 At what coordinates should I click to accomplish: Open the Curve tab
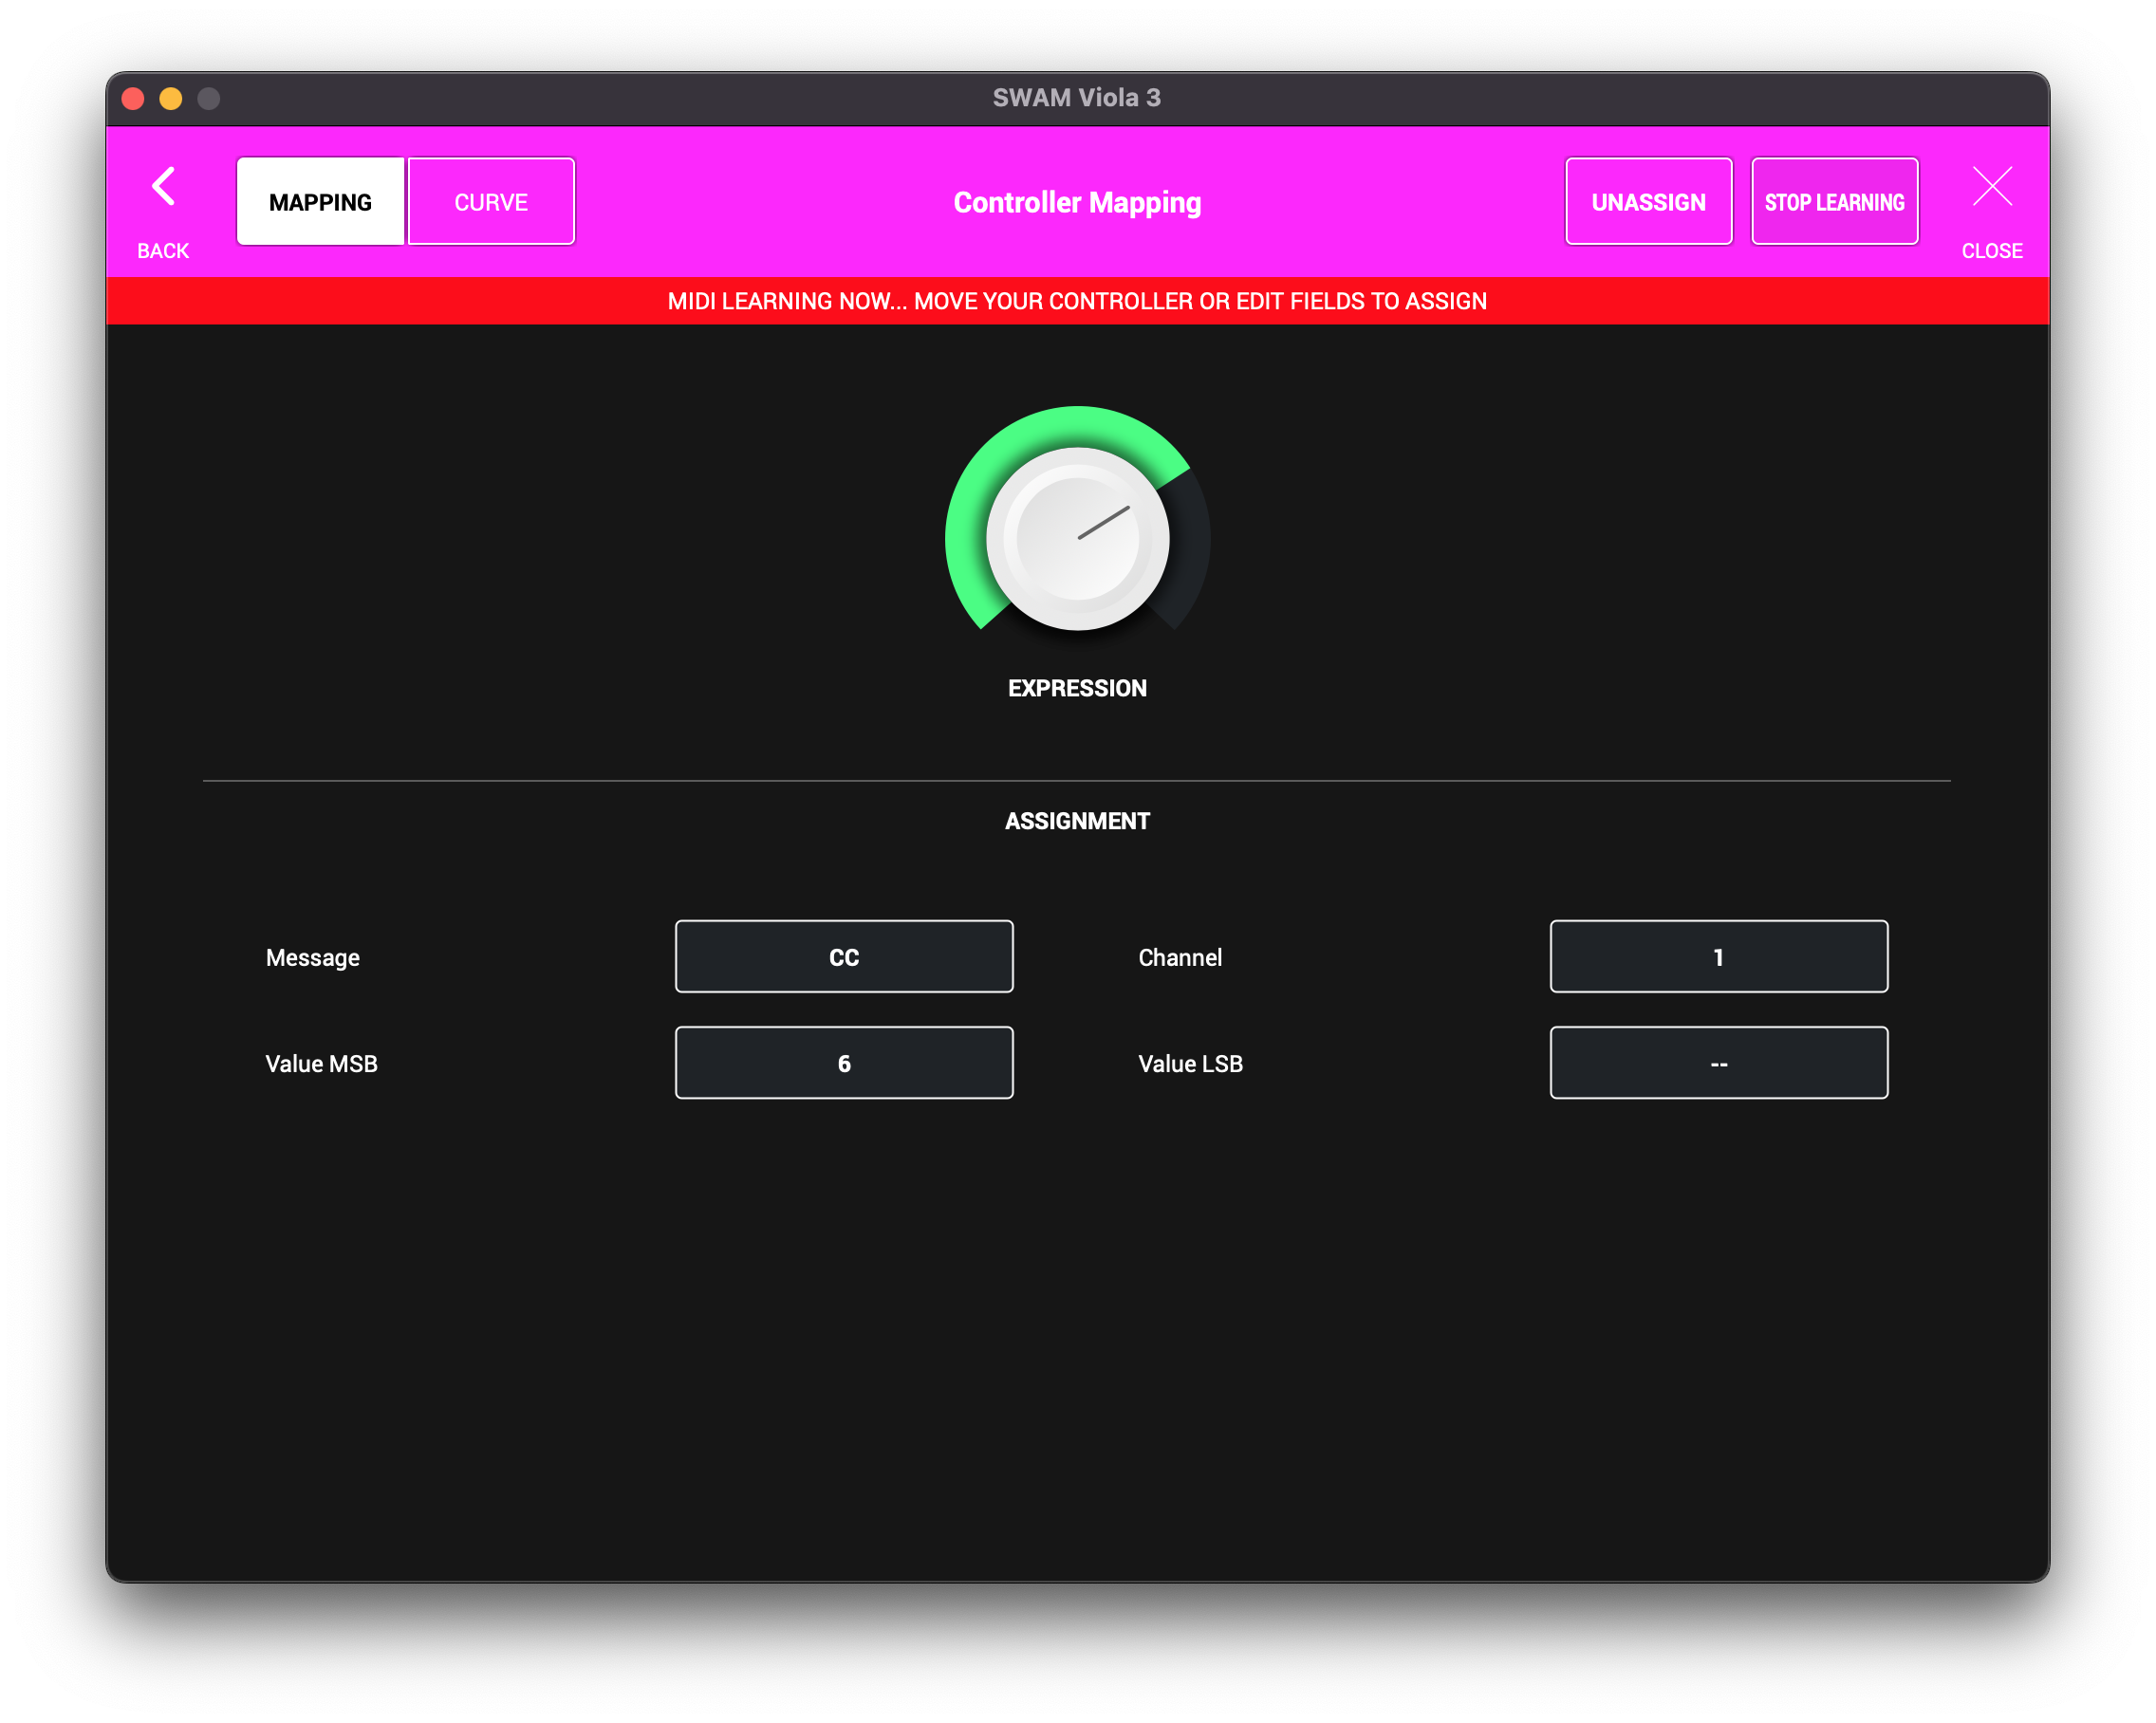pyautogui.click(x=491, y=202)
